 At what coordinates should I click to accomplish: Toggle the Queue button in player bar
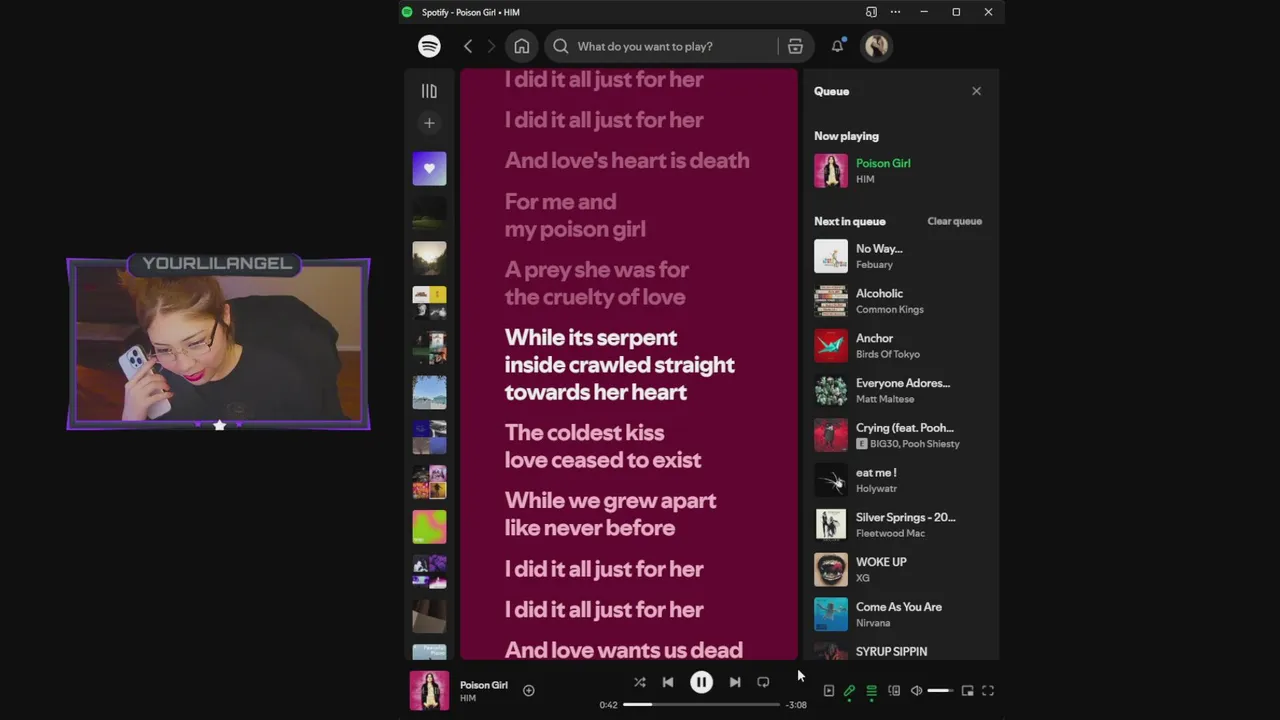click(872, 691)
